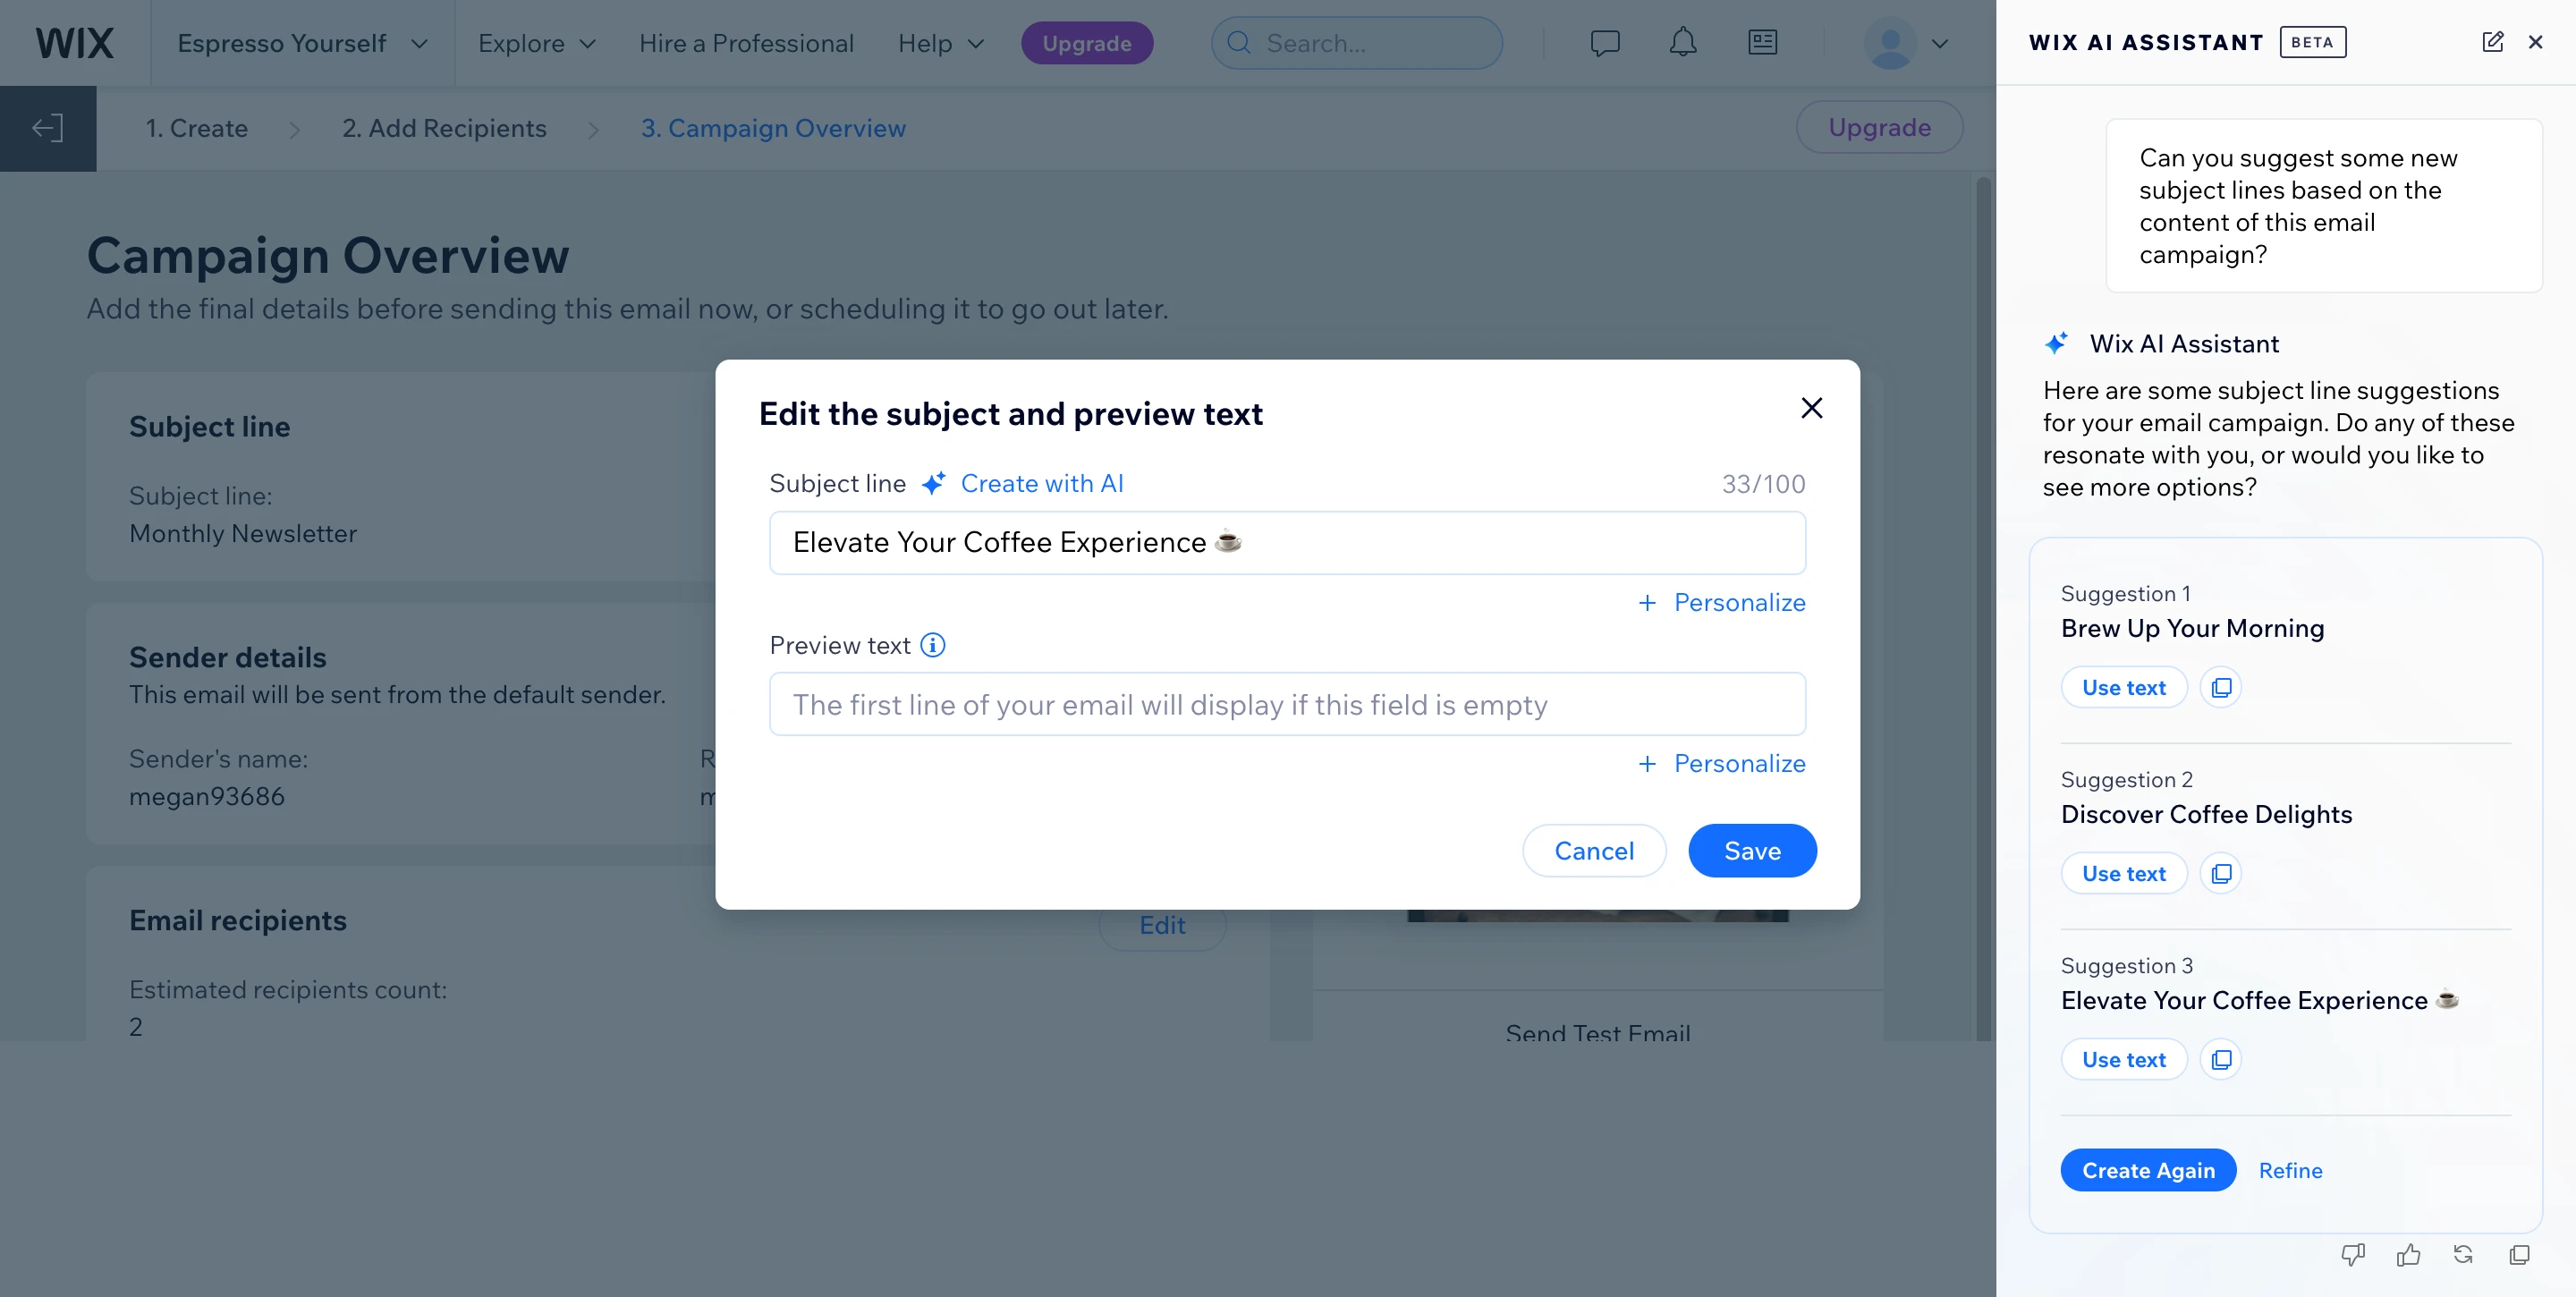
Task: Use text for Suggestion 1
Action: (x=2123, y=688)
